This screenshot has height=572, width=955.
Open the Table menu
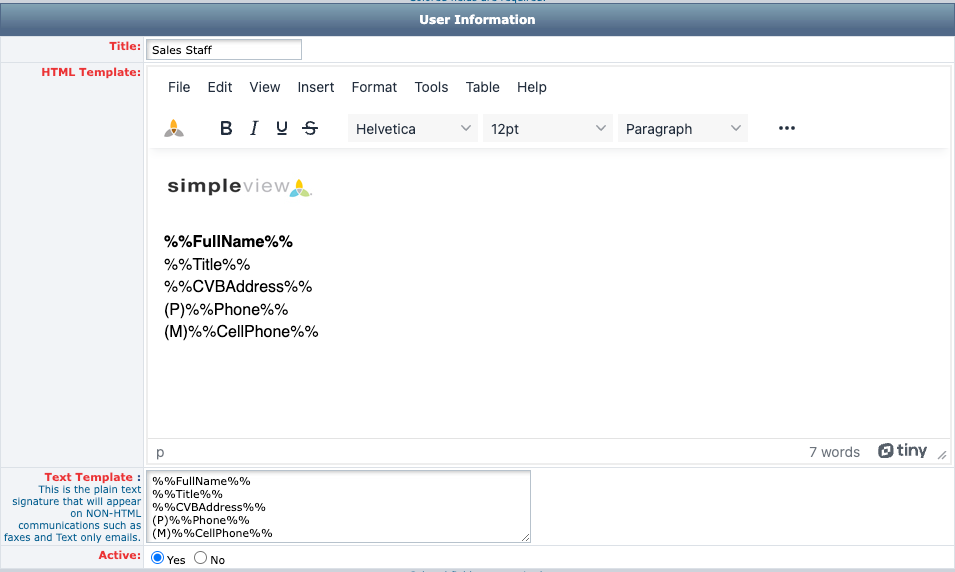point(482,87)
